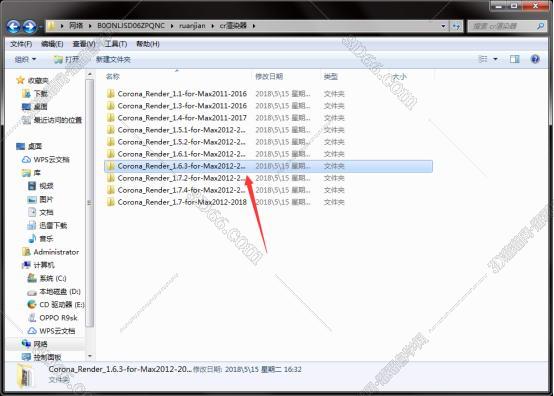Screen dimensions: 554x396
Task: Select folder Corona_Render_1.6.1-for-Max2012
Action: click(x=181, y=154)
